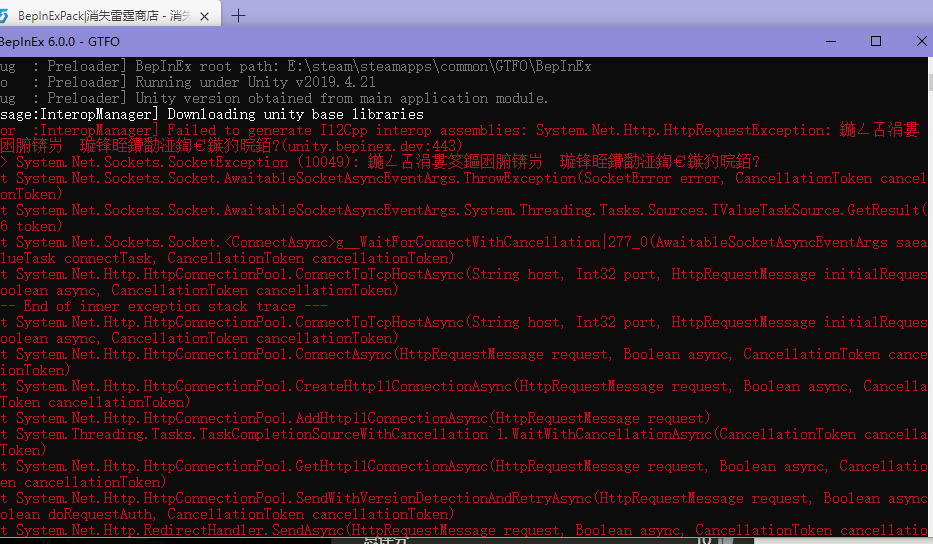Image resolution: width=933 pixels, height=544 pixels.
Task: Click the 'WaitForConnectWithCancellation' stack trace line
Action: click(x=464, y=242)
